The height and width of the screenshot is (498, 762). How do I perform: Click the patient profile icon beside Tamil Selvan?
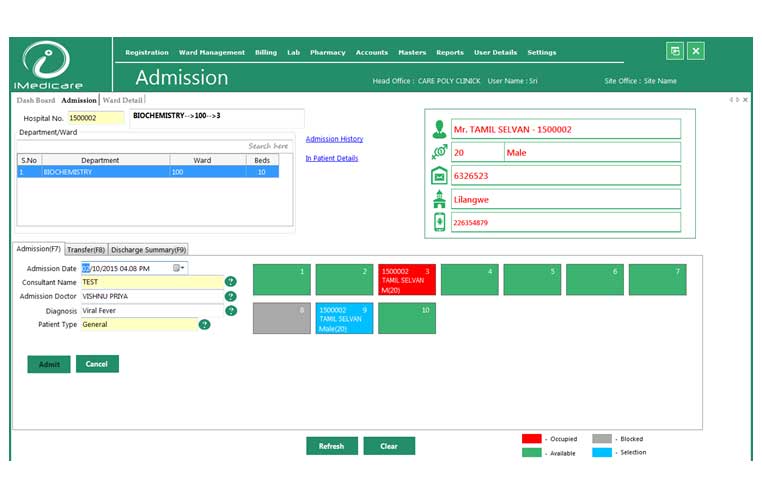(439, 129)
